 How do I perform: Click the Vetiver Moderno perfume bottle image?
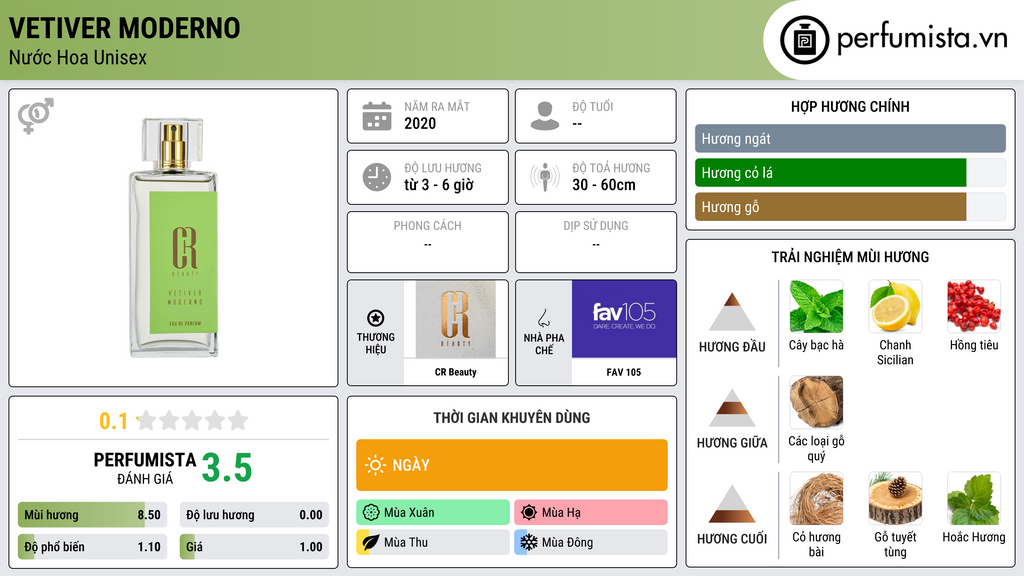tap(173, 238)
